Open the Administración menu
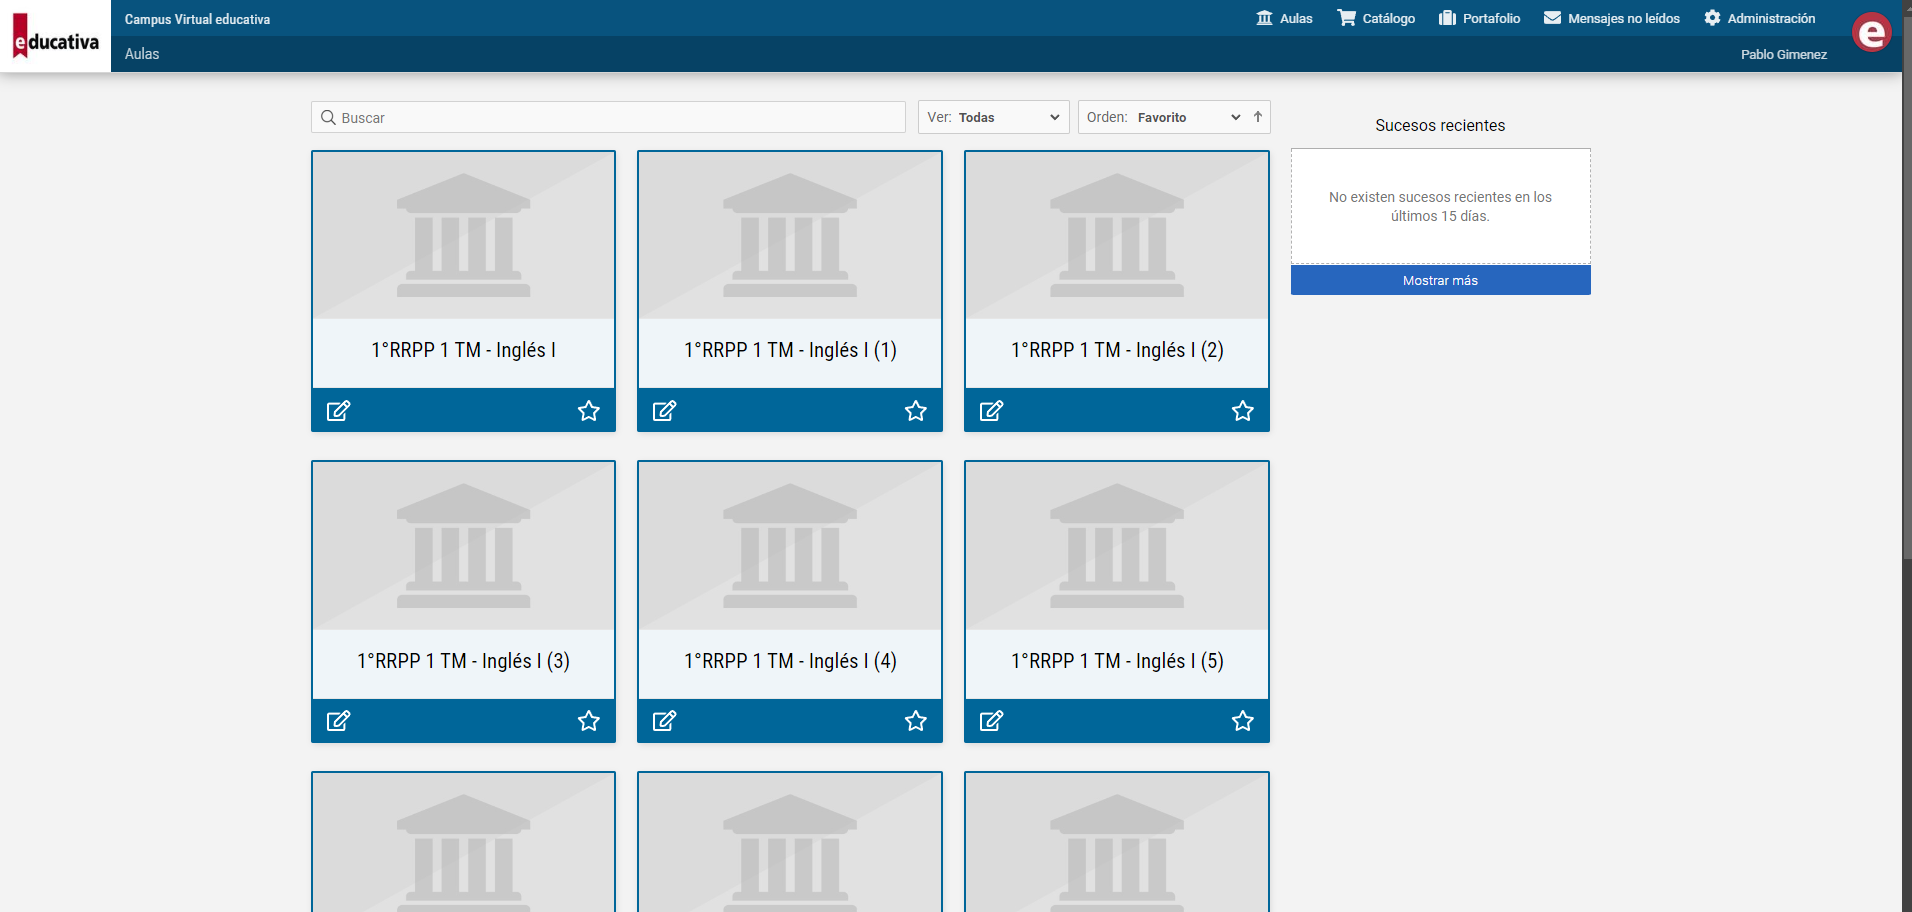 [1760, 18]
